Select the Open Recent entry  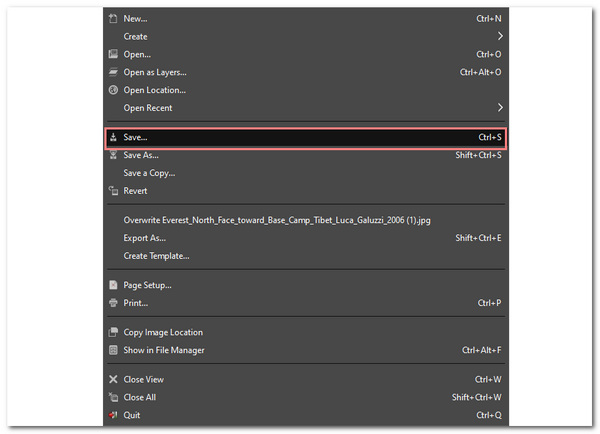pyautogui.click(x=306, y=108)
